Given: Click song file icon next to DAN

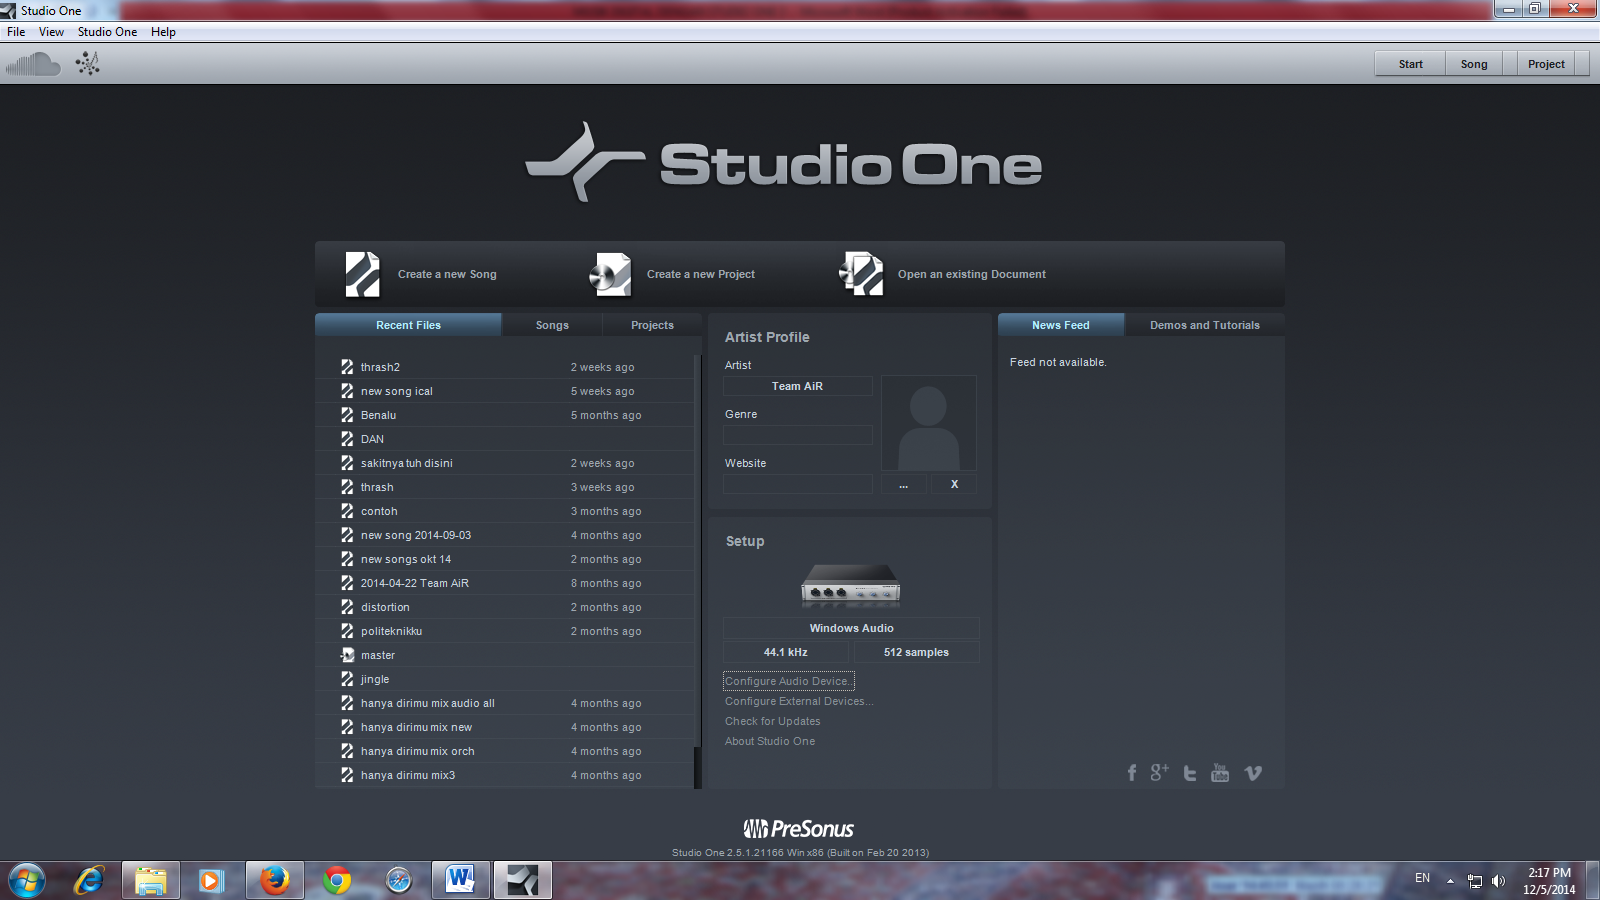Looking at the screenshot, I should (347, 439).
